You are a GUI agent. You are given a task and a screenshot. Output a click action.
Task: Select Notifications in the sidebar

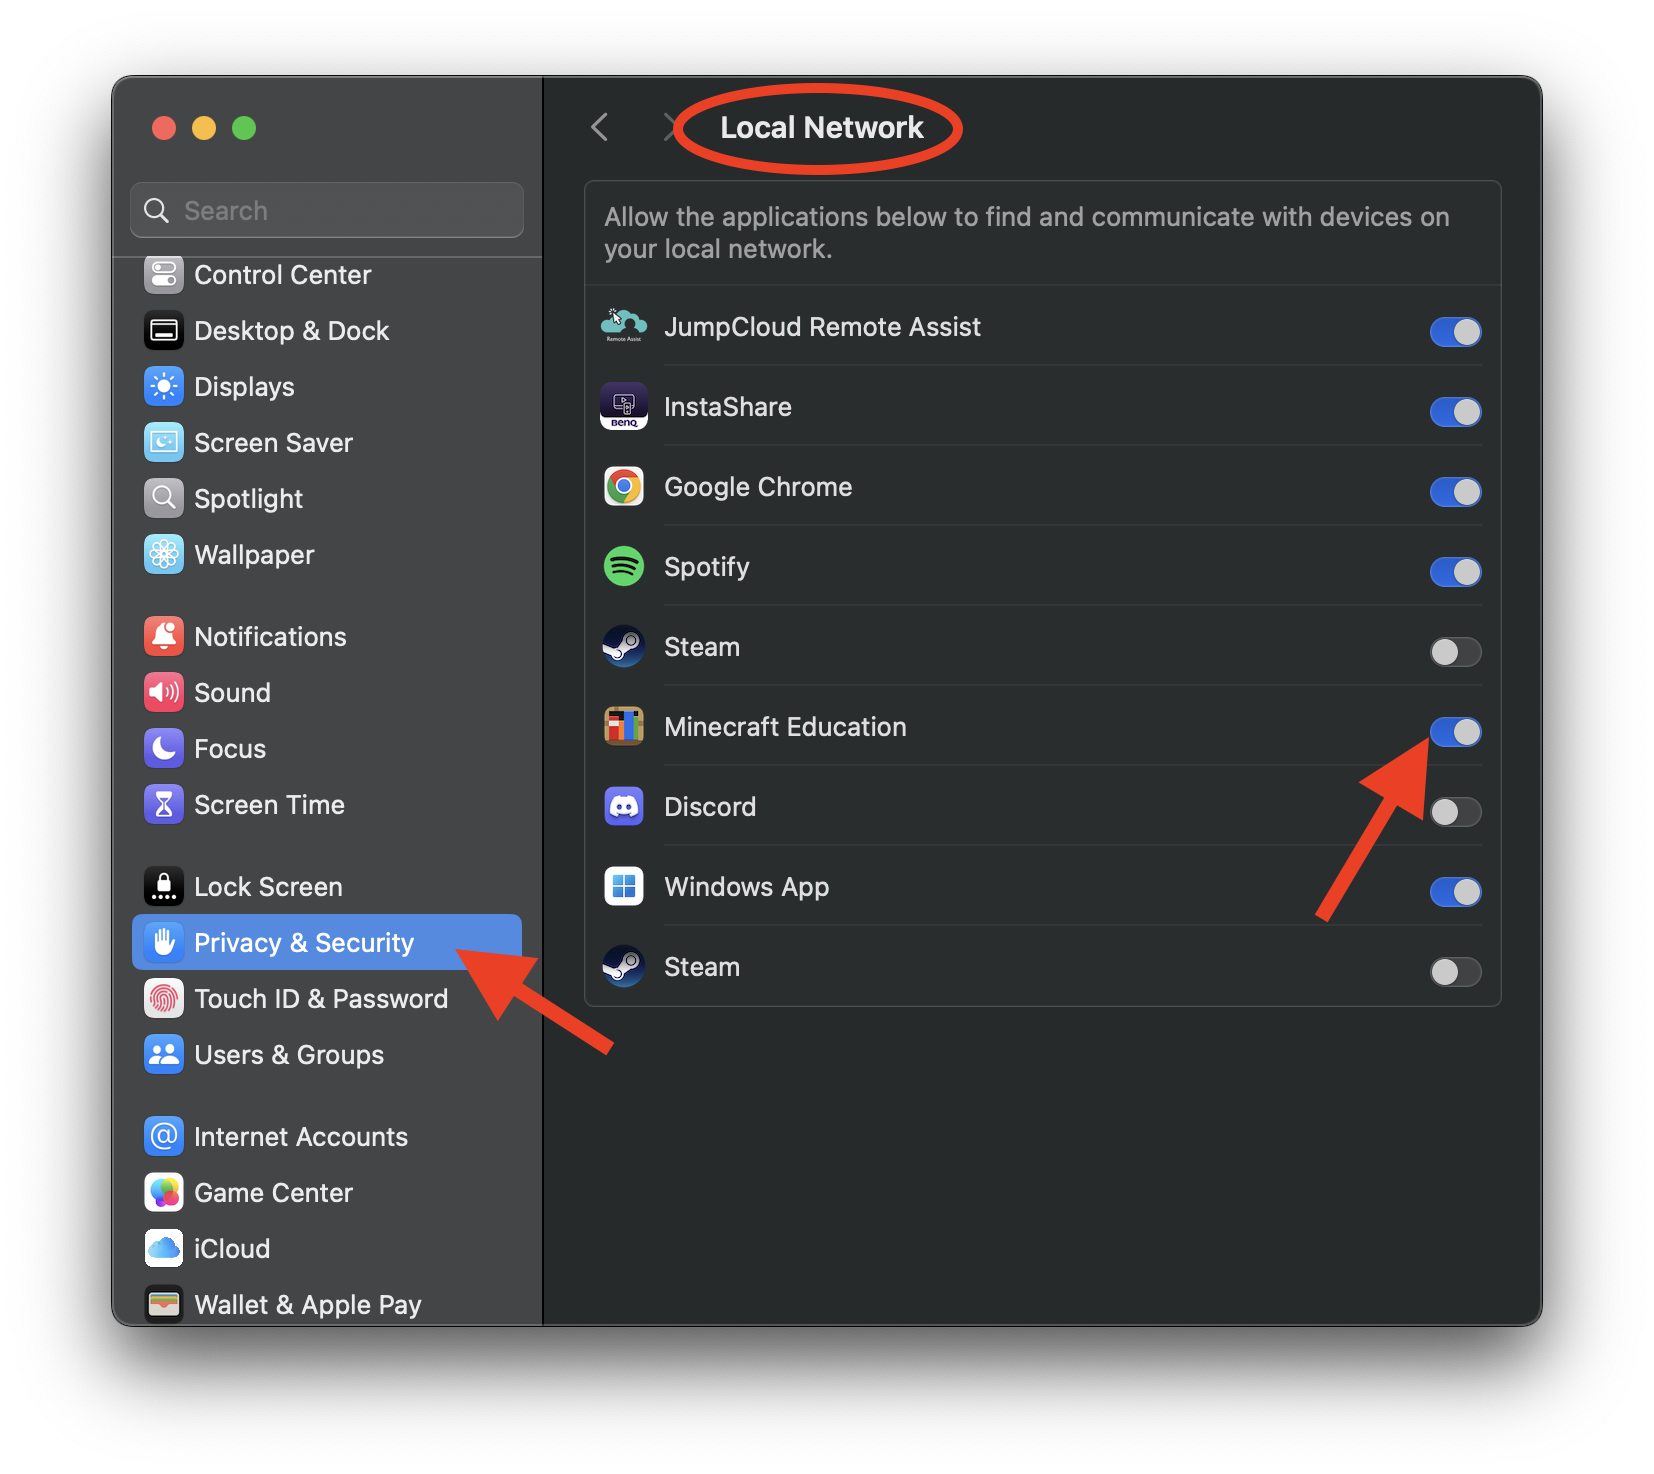click(x=270, y=636)
